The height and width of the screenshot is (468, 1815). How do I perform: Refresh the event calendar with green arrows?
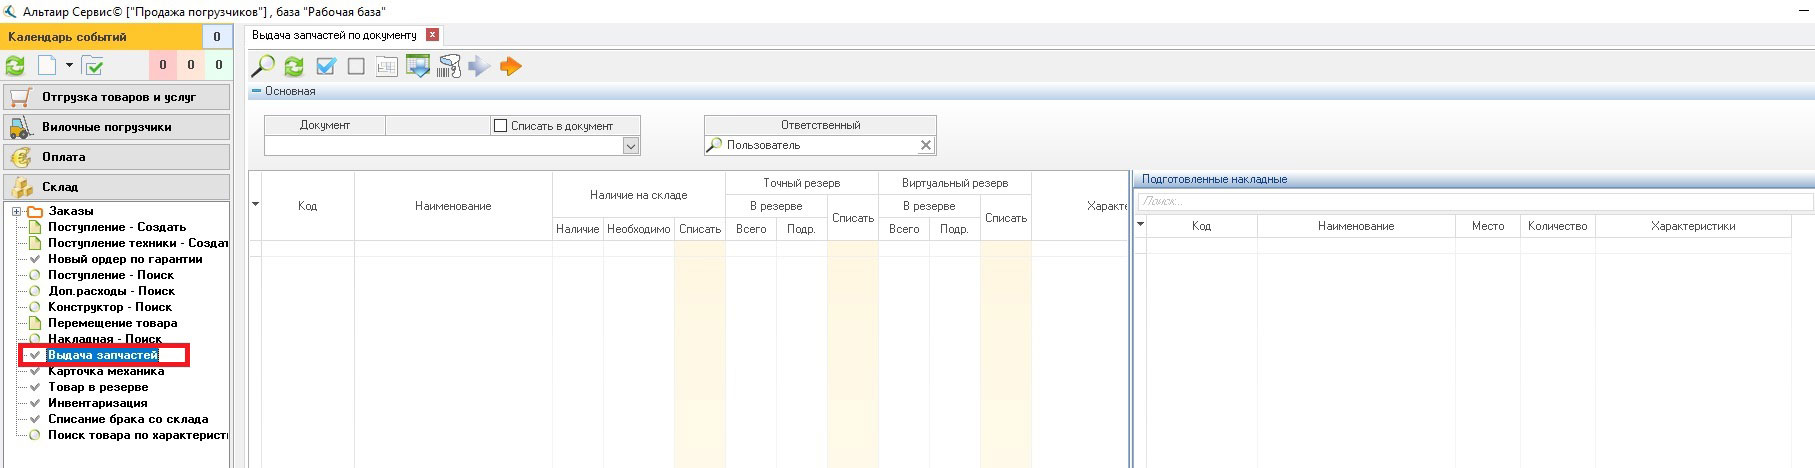pyautogui.click(x=16, y=66)
